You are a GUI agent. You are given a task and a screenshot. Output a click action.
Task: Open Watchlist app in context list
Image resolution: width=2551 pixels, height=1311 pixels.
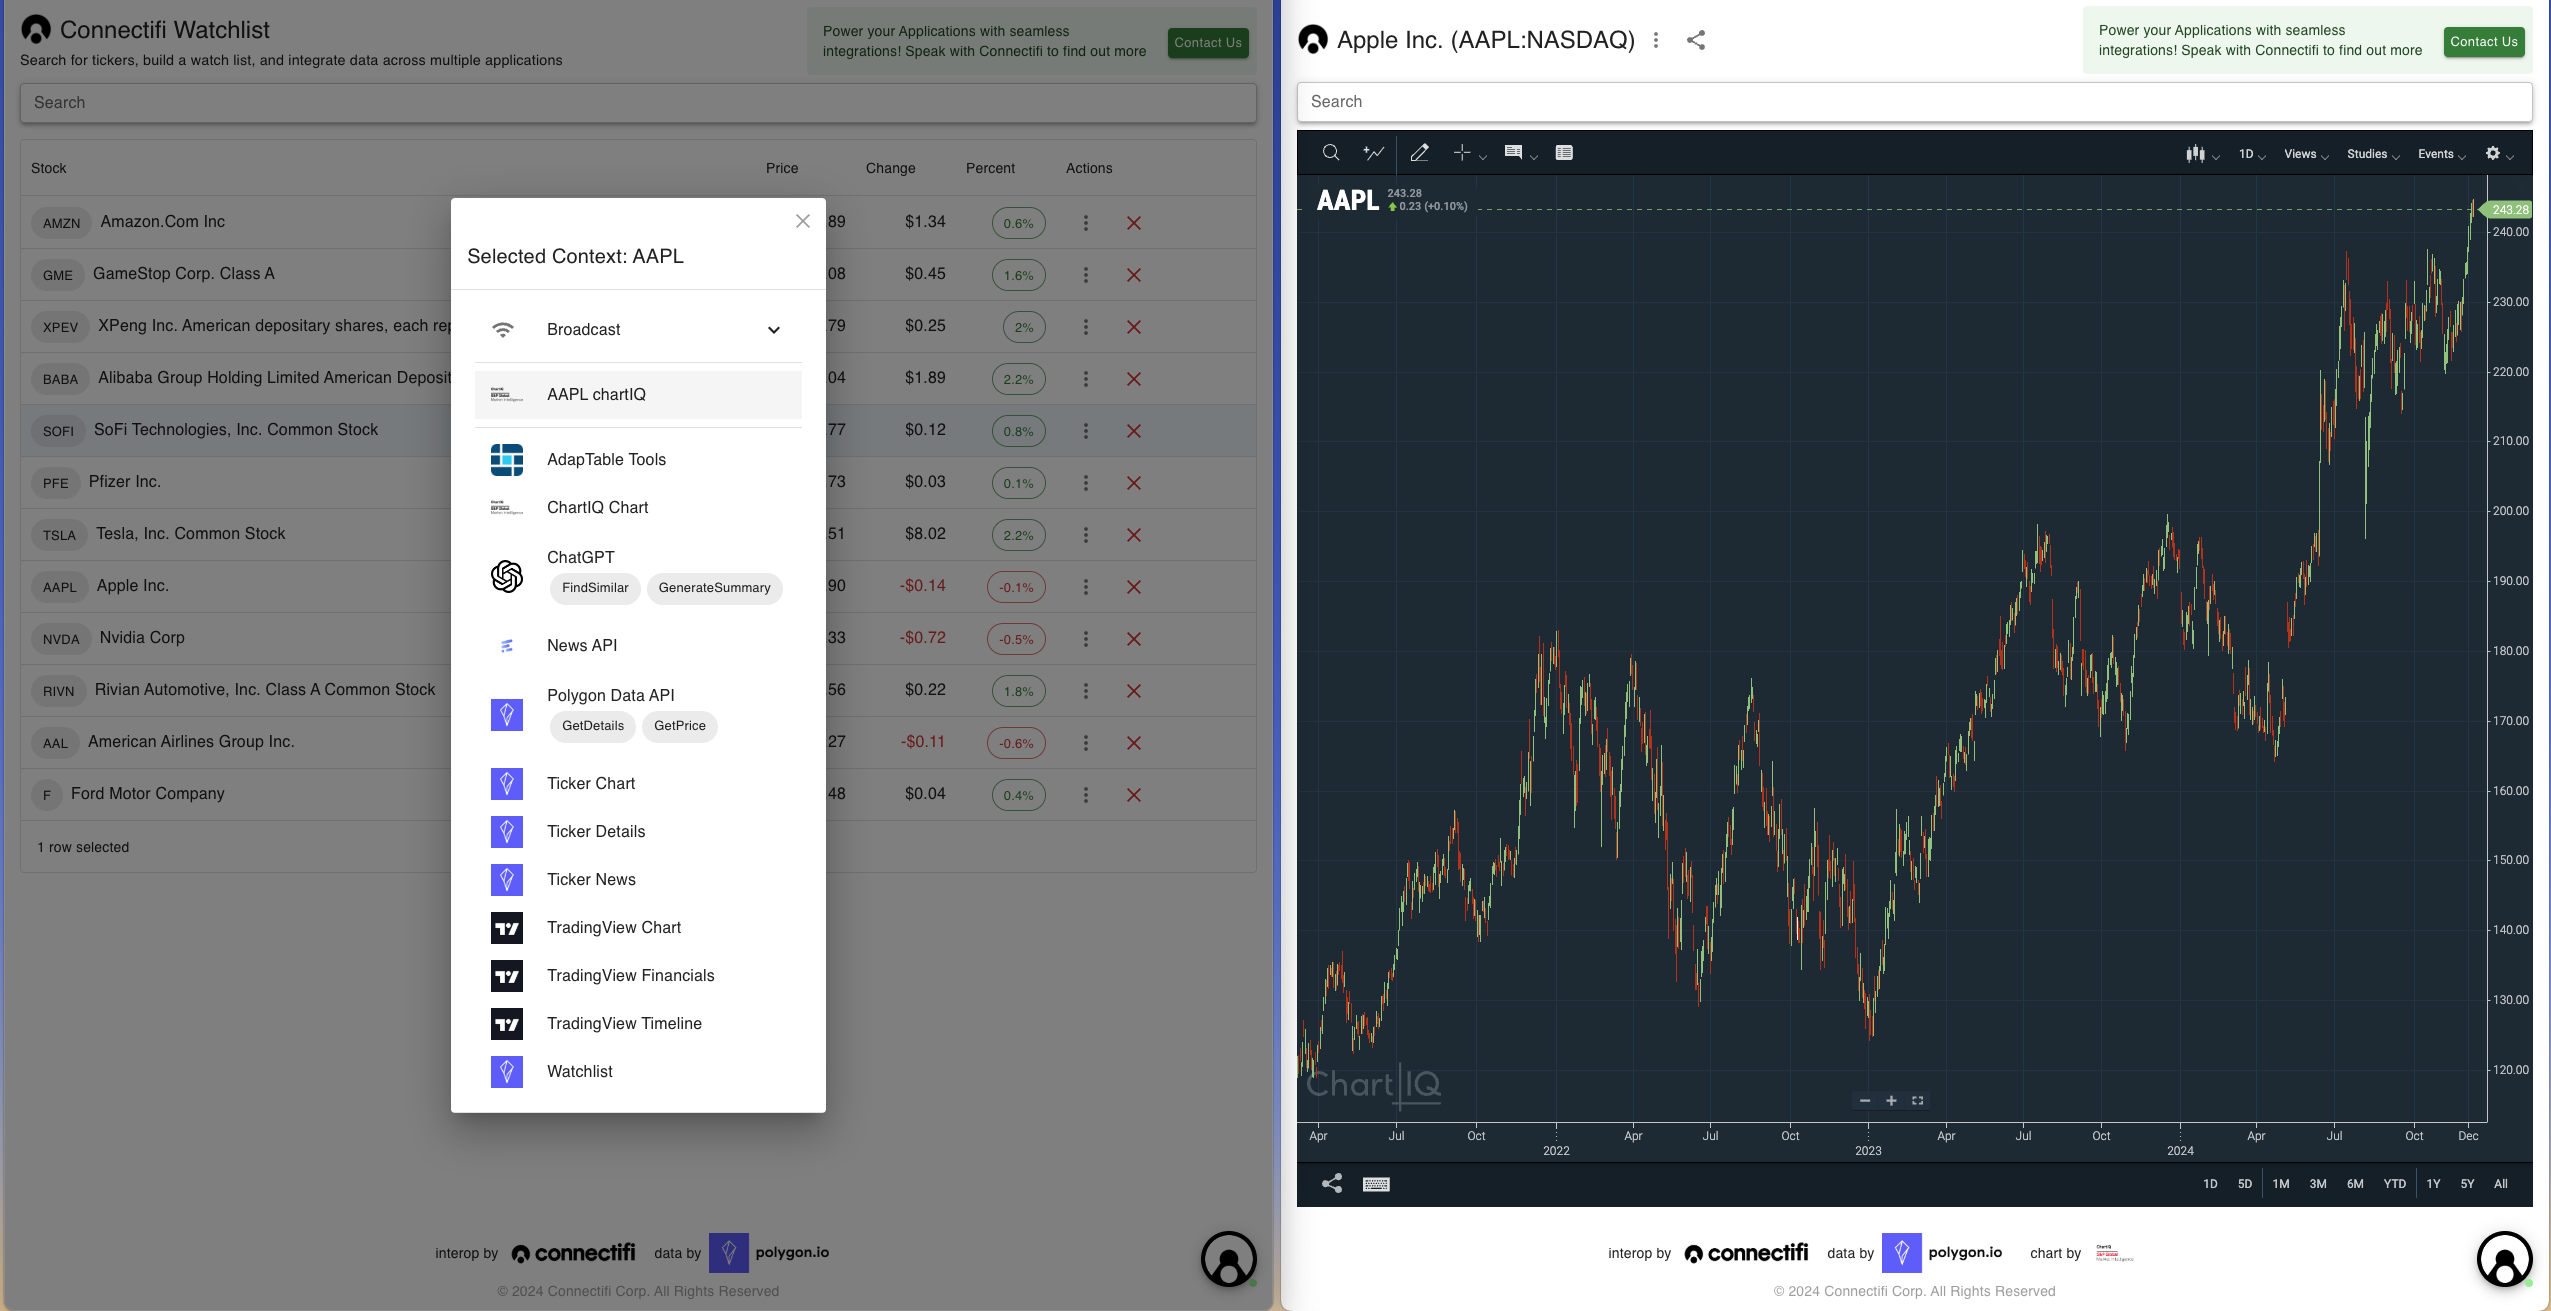point(638,1071)
